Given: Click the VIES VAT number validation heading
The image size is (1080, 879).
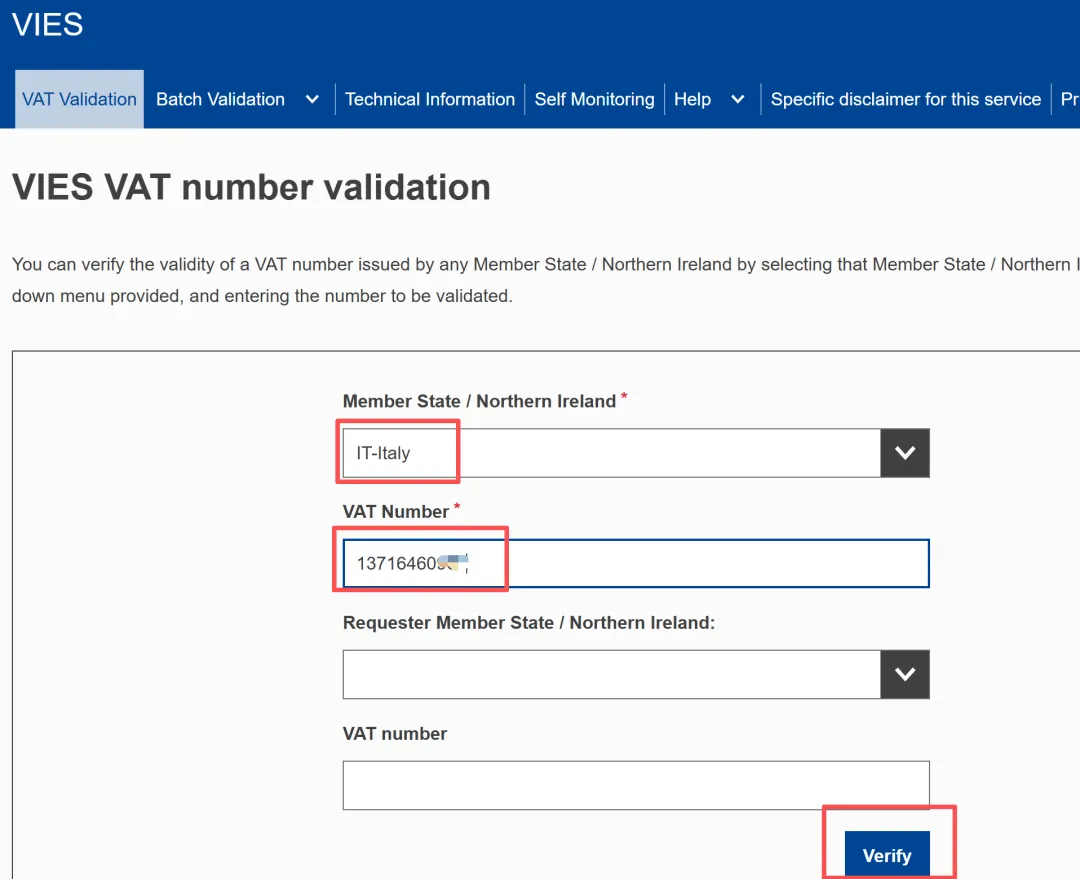Looking at the screenshot, I should point(251,187).
